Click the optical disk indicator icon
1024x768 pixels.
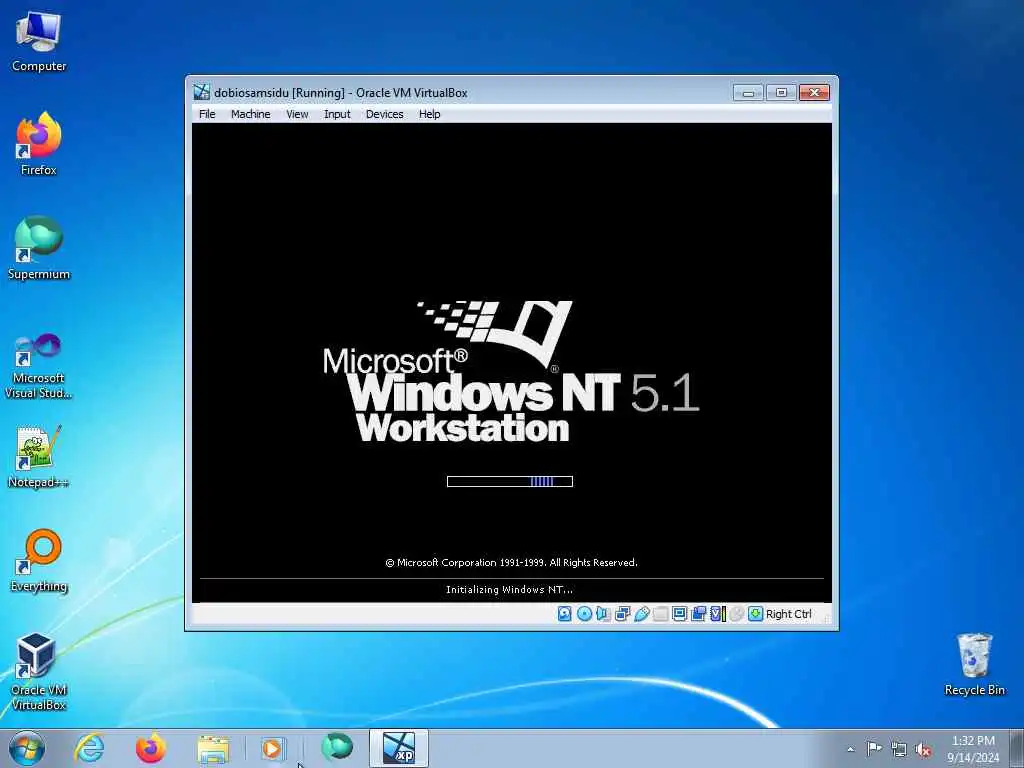tap(584, 614)
